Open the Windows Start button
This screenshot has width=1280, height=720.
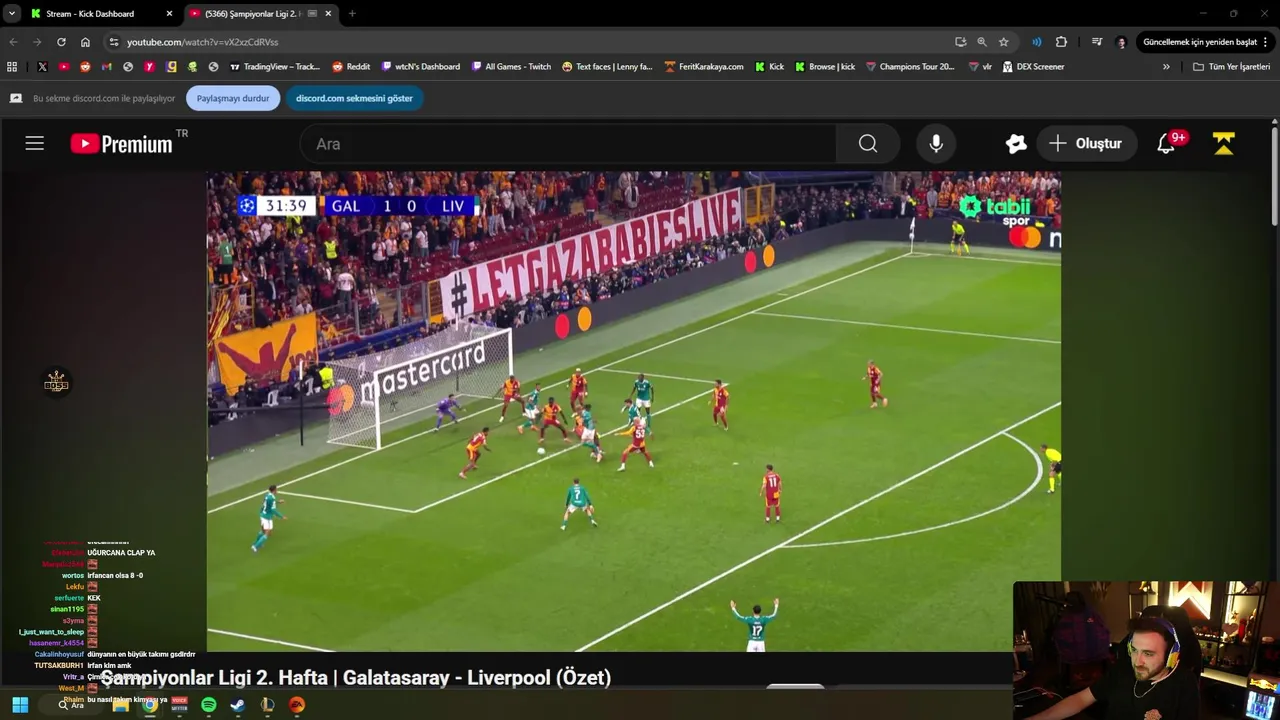tap(20, 705)
